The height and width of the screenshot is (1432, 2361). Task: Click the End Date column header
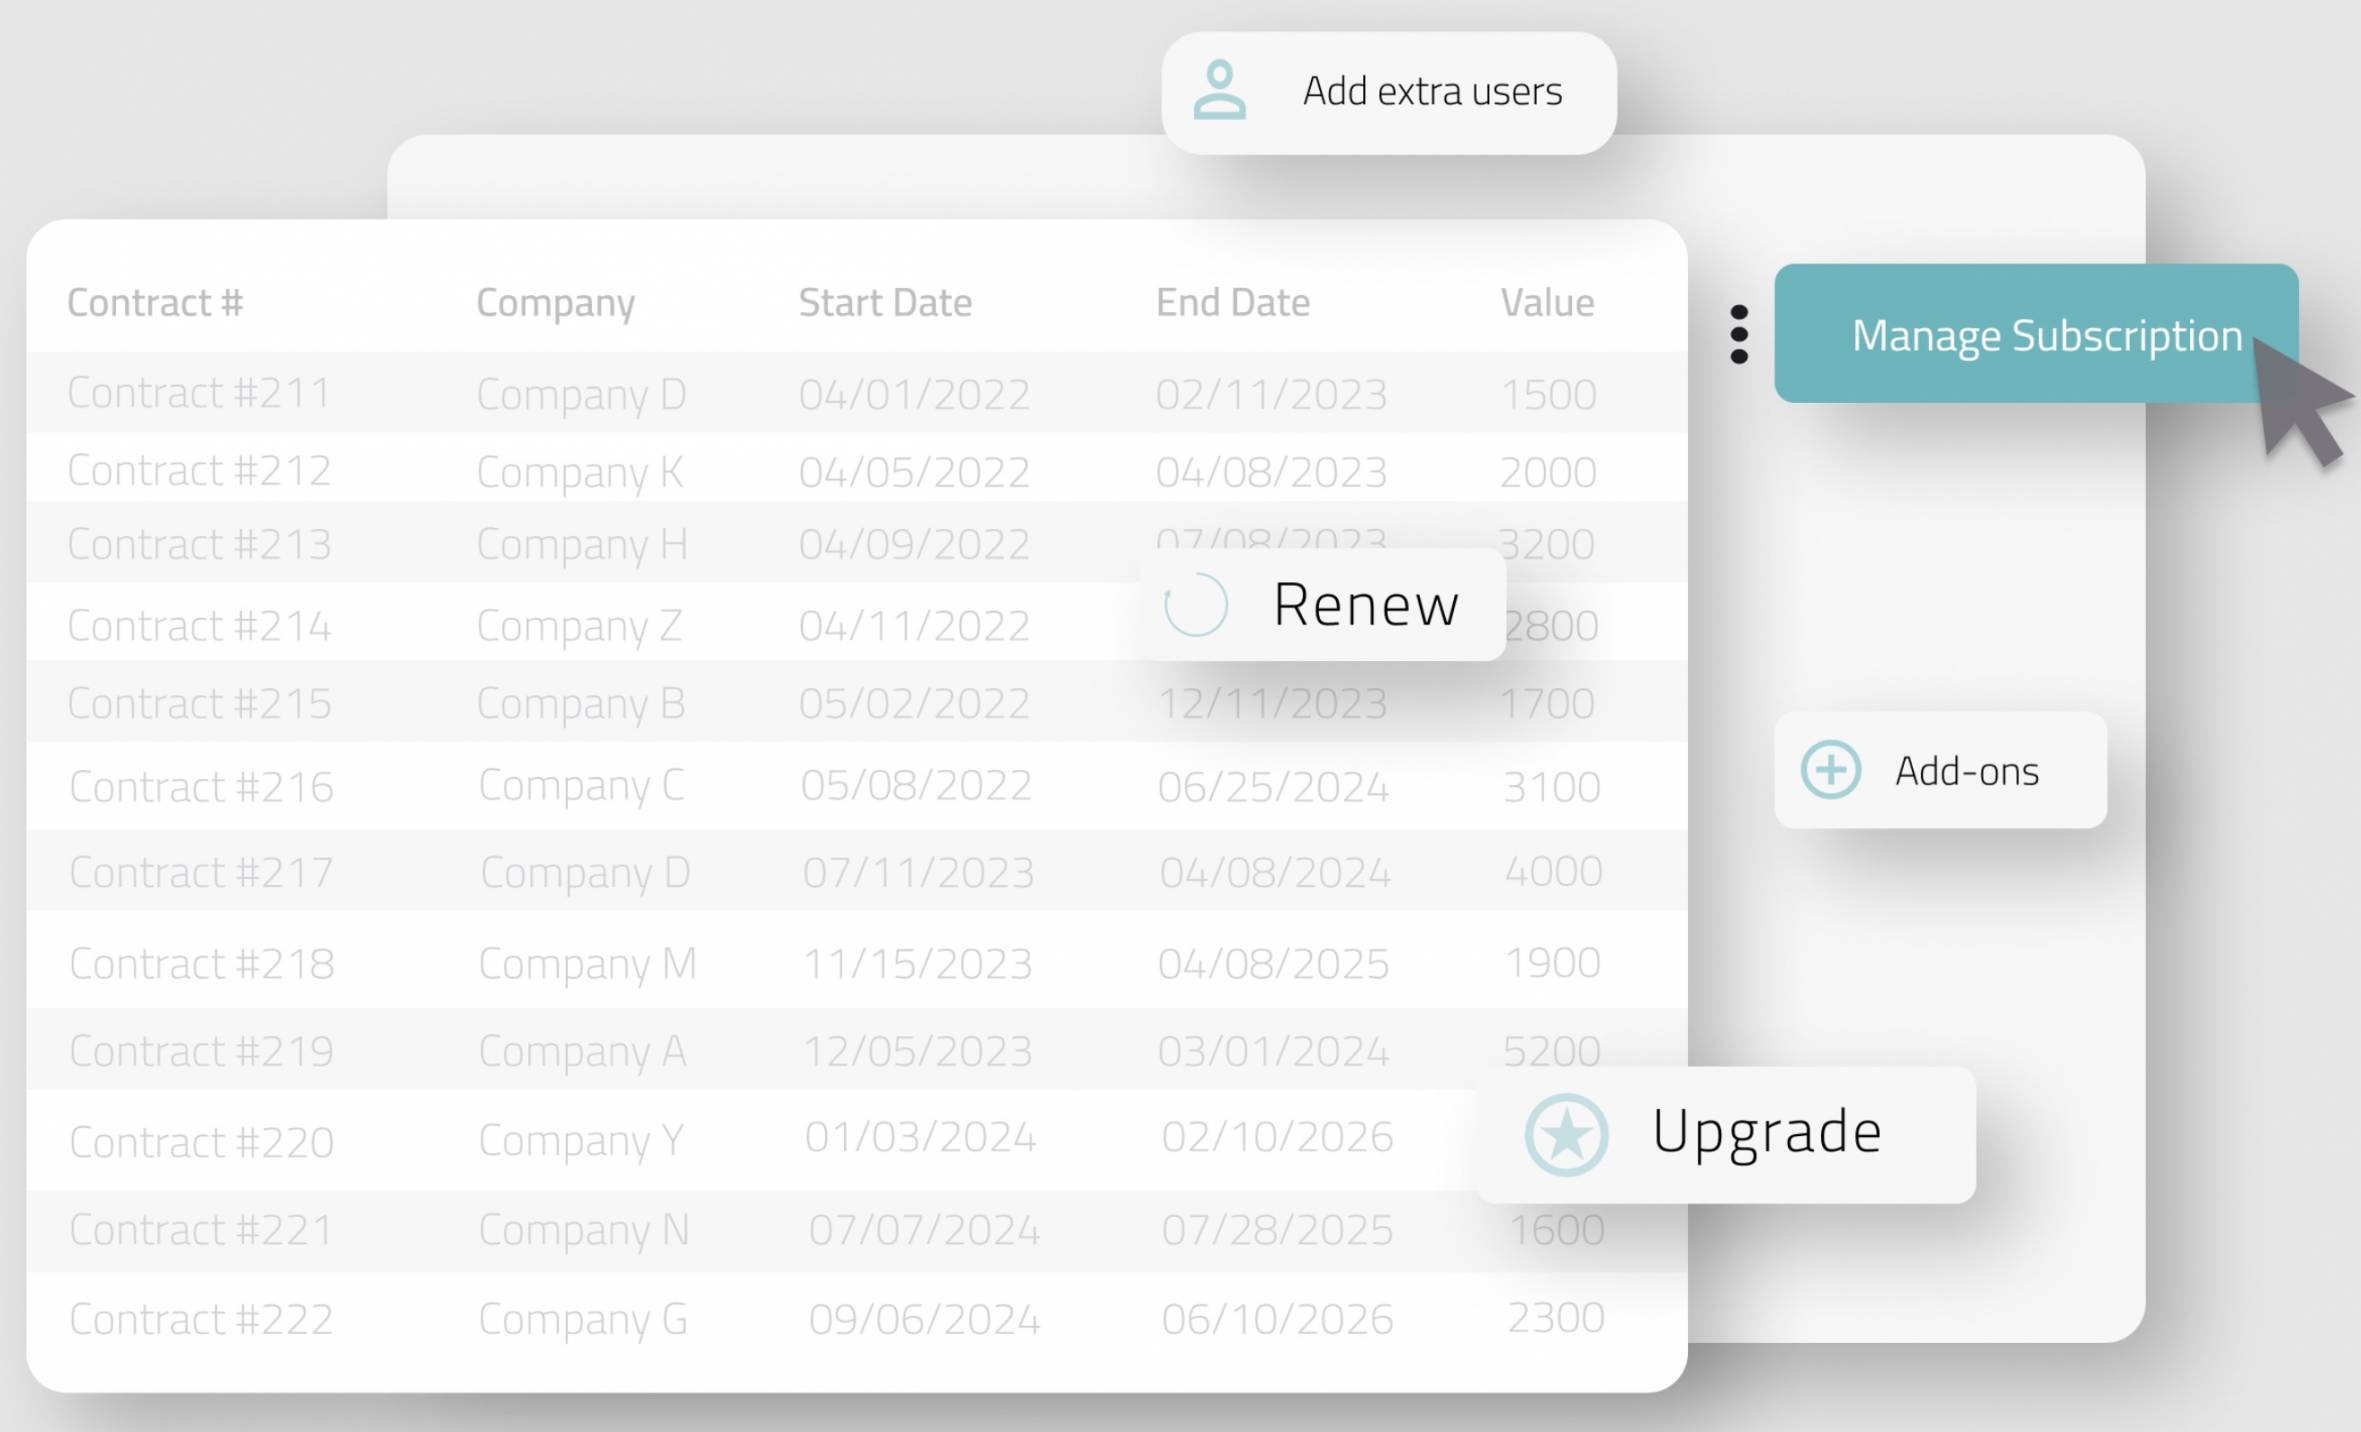tap(1232, 303)
